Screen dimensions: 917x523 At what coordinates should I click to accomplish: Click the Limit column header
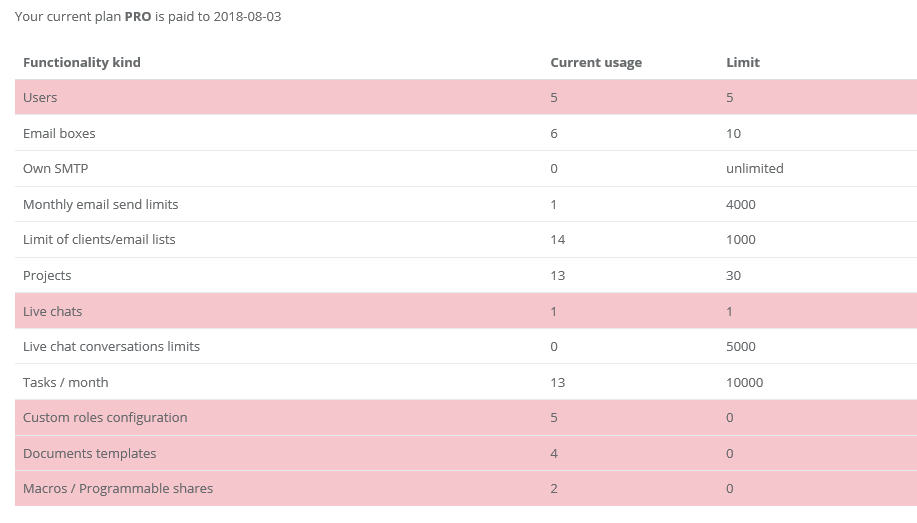(743, 62)
